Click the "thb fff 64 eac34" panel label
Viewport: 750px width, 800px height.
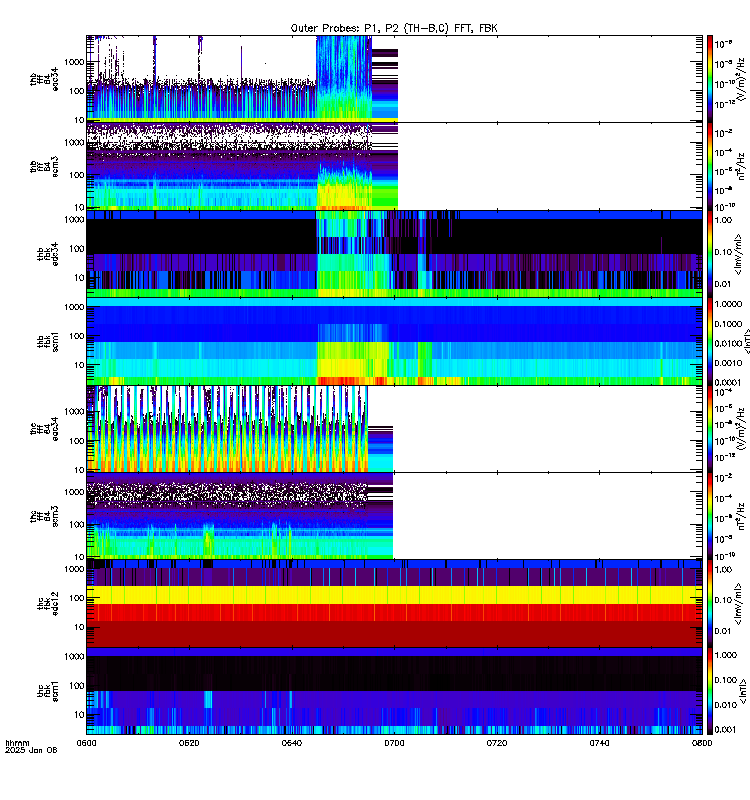44,79
